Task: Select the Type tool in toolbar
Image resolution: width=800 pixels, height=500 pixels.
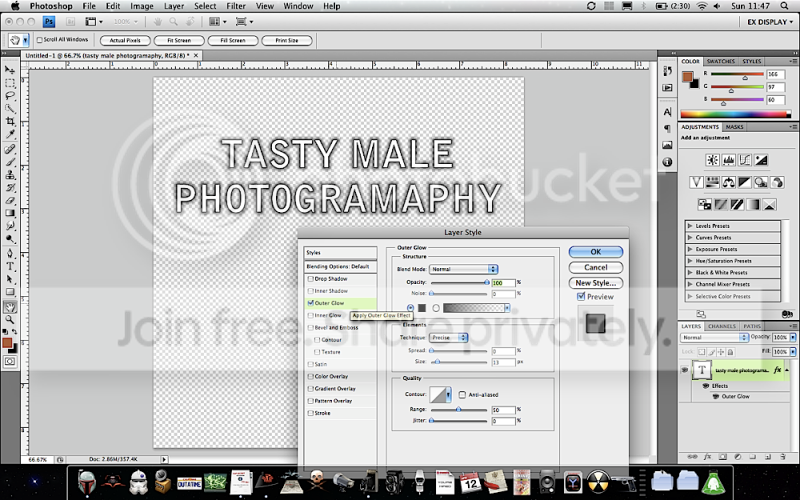Action: (10, 265)
